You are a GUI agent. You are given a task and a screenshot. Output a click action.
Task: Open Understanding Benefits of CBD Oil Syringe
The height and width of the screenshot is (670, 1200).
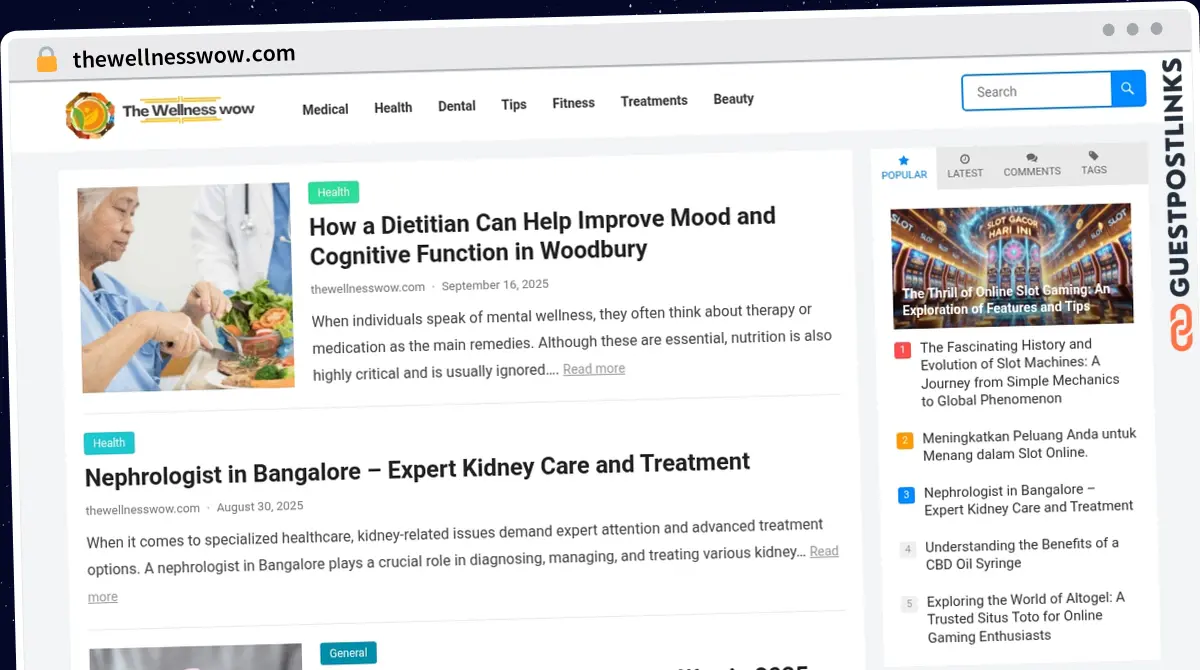pyautogui.click(x=1022, y=553)
